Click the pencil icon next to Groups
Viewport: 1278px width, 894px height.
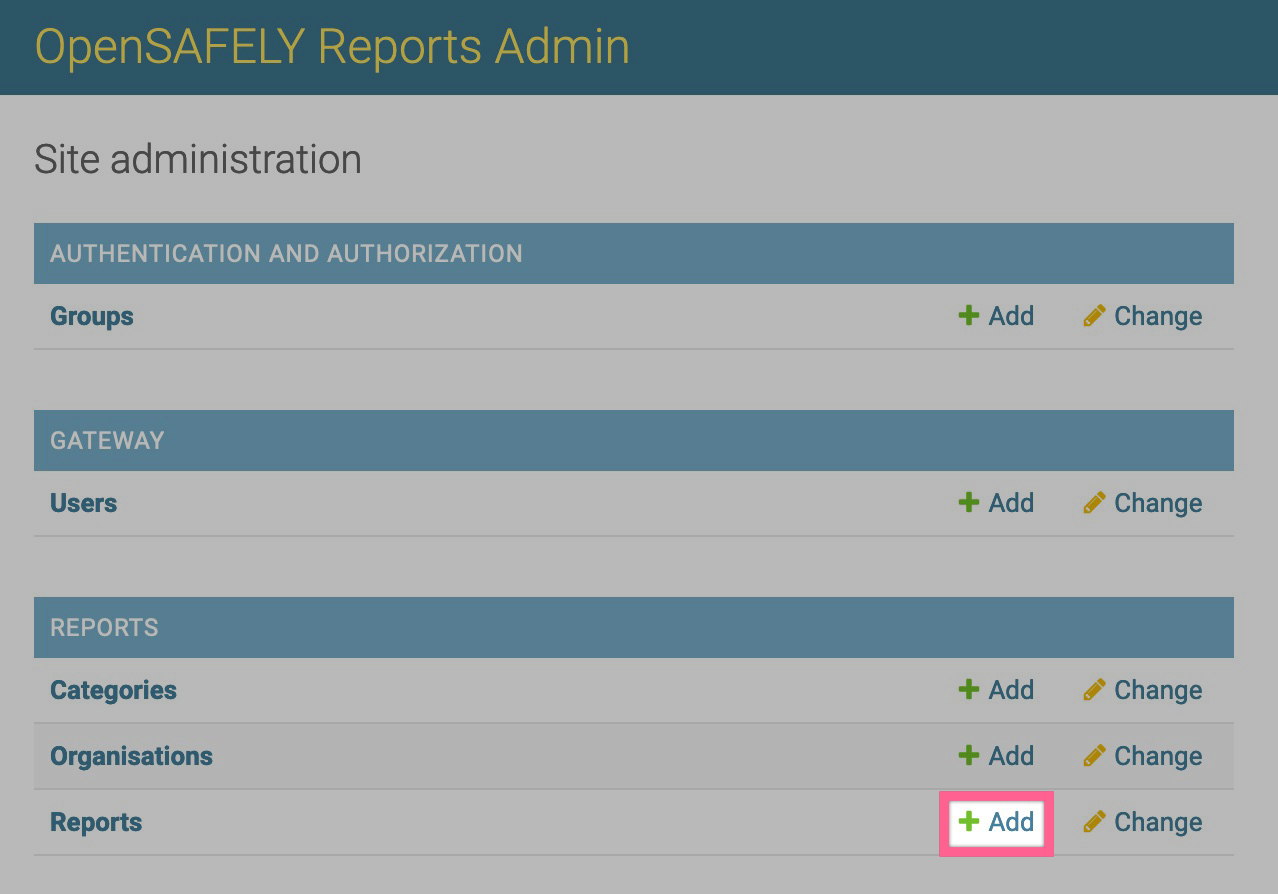[x=1094, y=316]
